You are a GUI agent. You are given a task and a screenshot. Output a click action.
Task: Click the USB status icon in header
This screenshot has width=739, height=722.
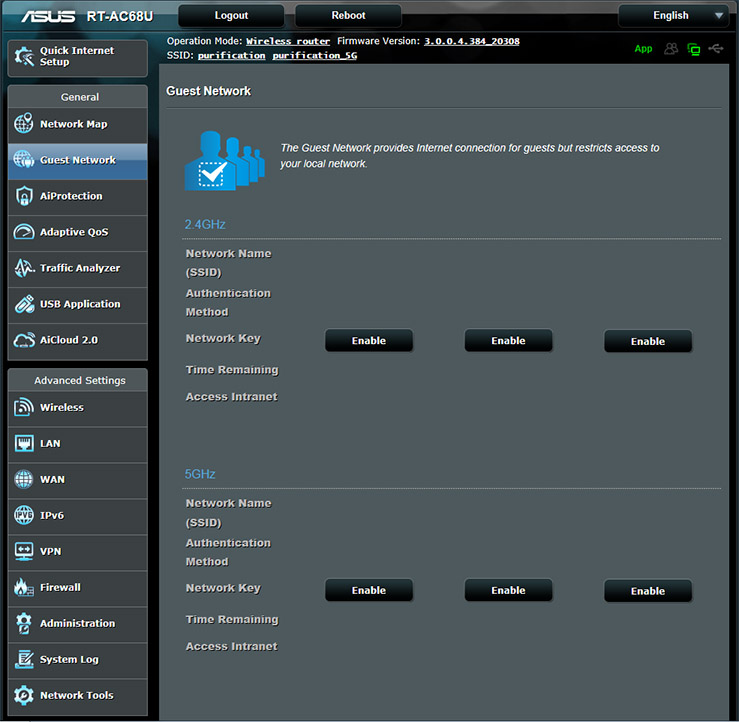tap(716, 49)
